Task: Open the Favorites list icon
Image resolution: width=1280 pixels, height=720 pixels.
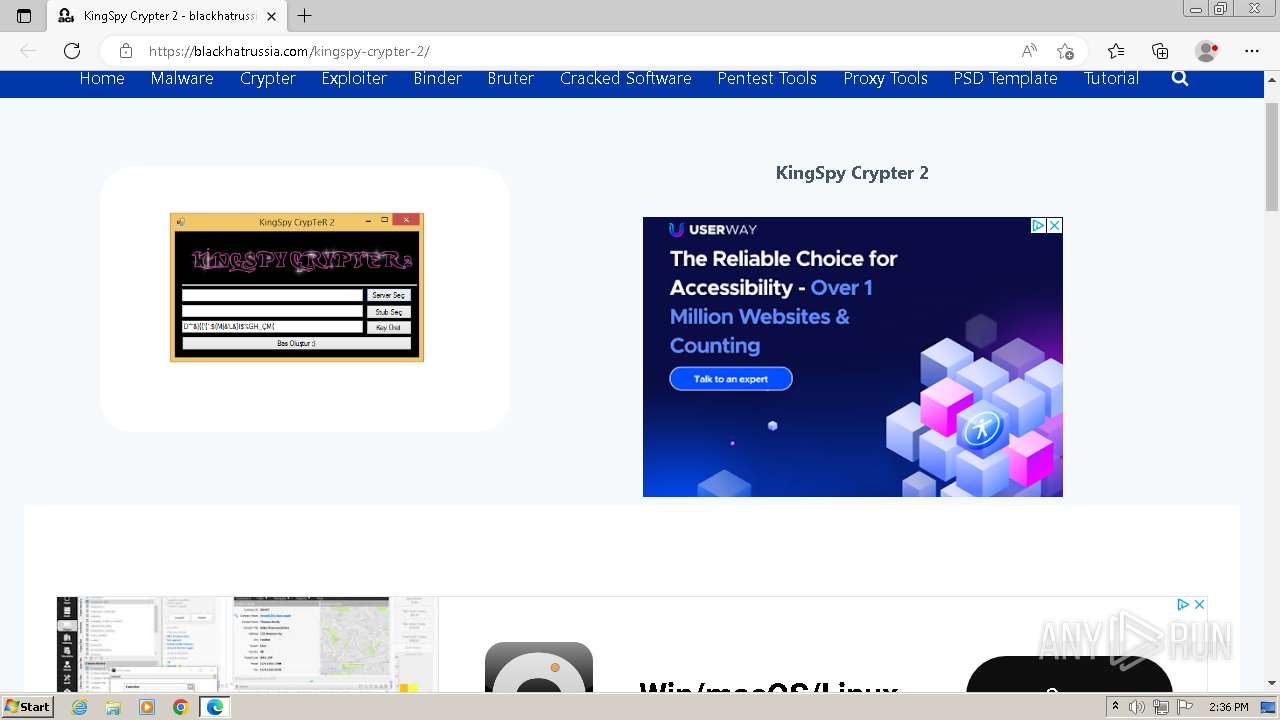Action: coord(1116,51)
